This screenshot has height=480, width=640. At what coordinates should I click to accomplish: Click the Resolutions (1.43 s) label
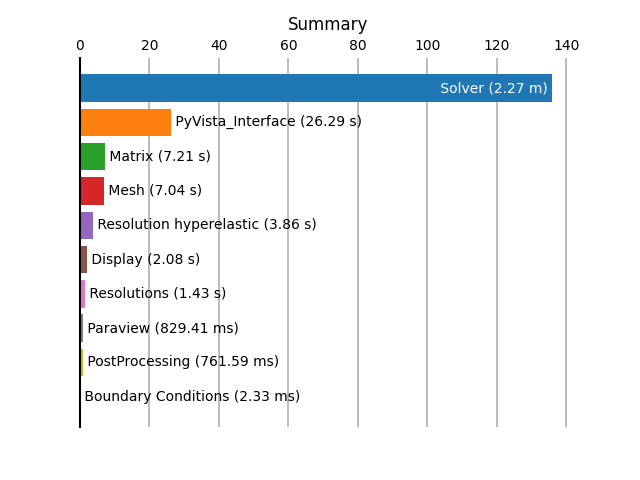158,293
